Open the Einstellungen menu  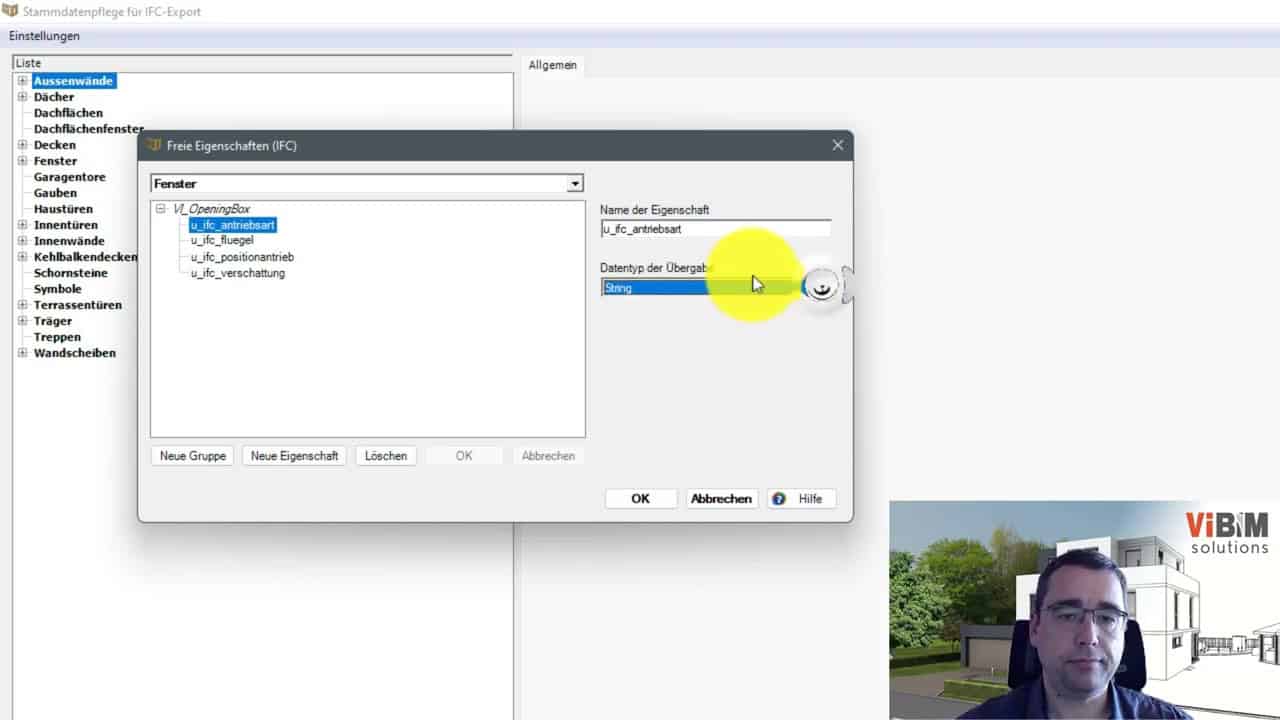44,36
